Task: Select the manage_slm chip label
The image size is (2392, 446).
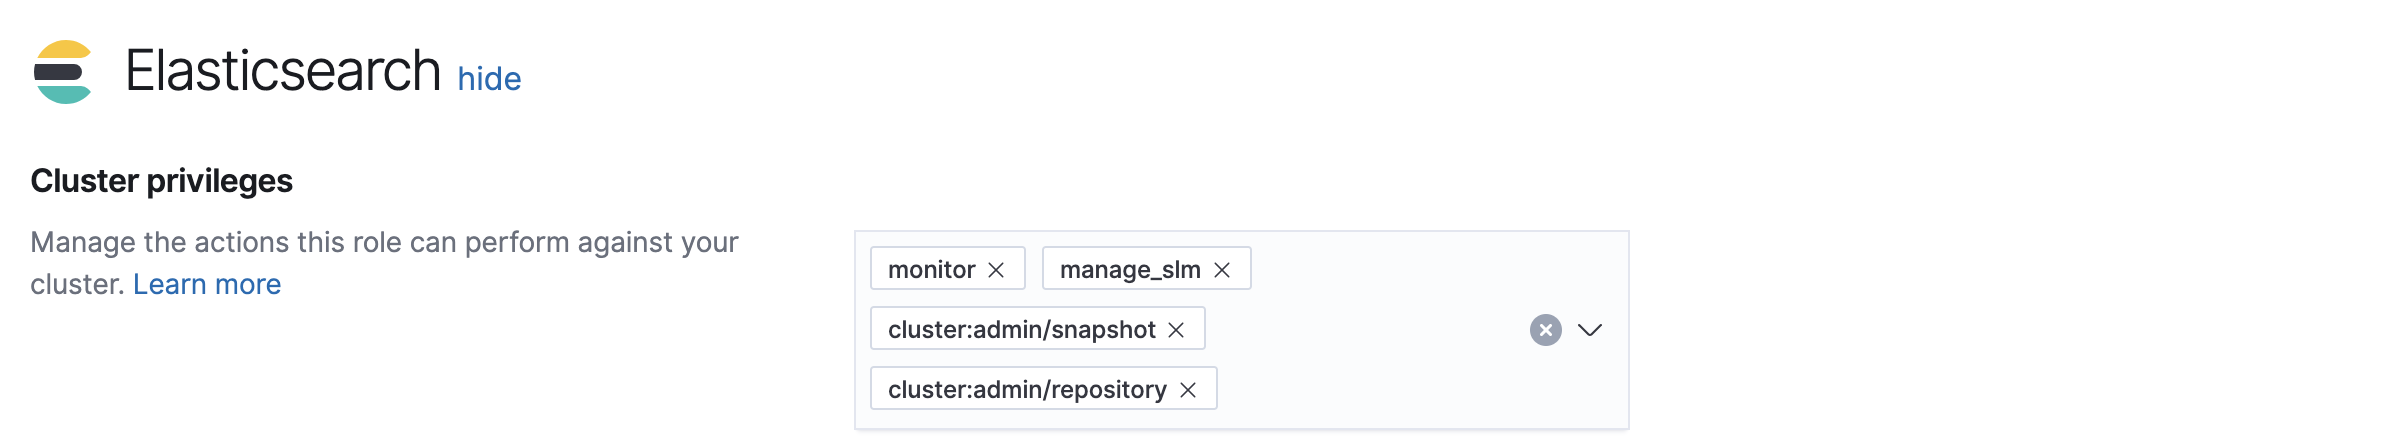Action: pyautogui.click(x=1130, y=270)
